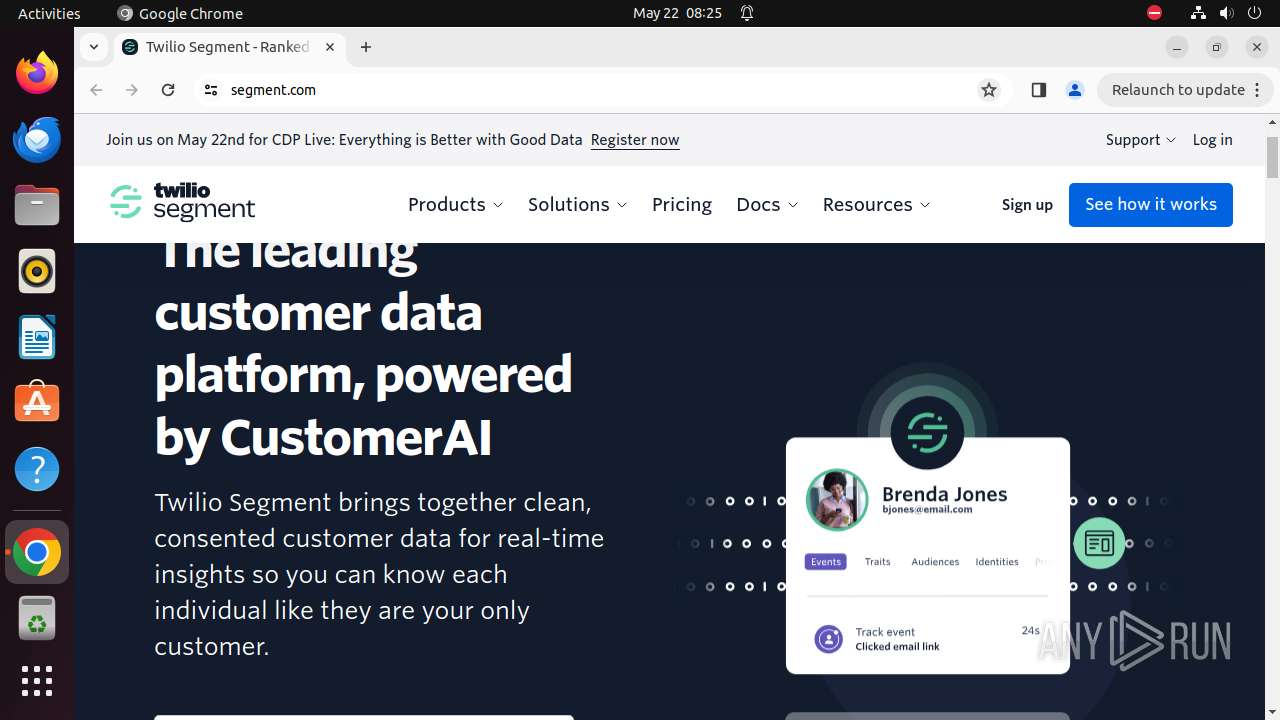Open the Pricing page
The width and height of the screenshot is (1280, 720).
pyautogui.click(x=682, y=204)
